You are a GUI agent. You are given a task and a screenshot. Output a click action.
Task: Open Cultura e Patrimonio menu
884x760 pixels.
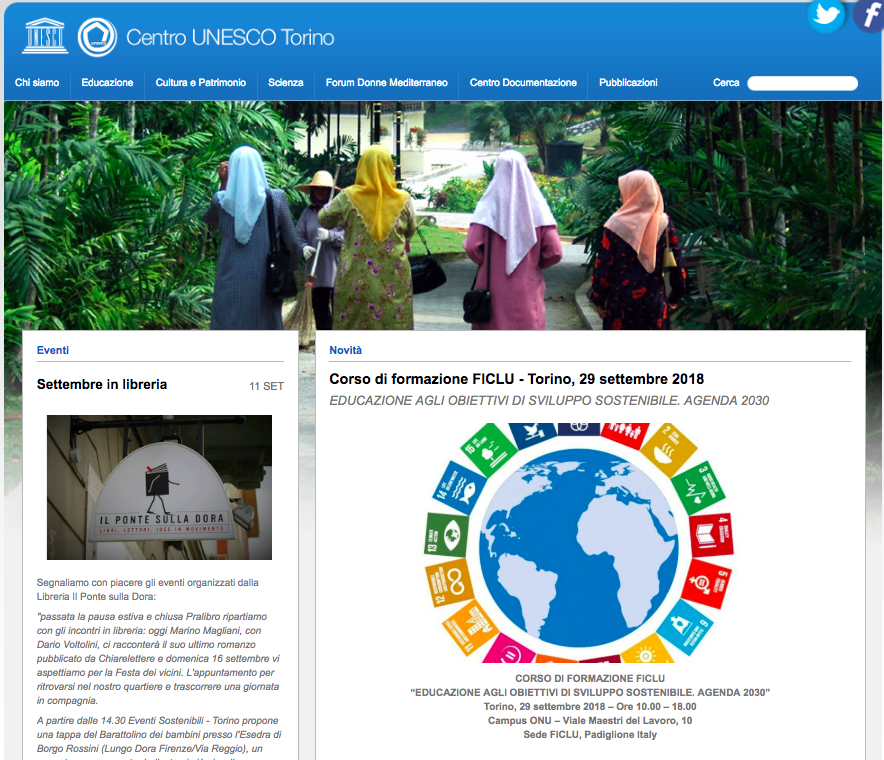tap(201, 83)
